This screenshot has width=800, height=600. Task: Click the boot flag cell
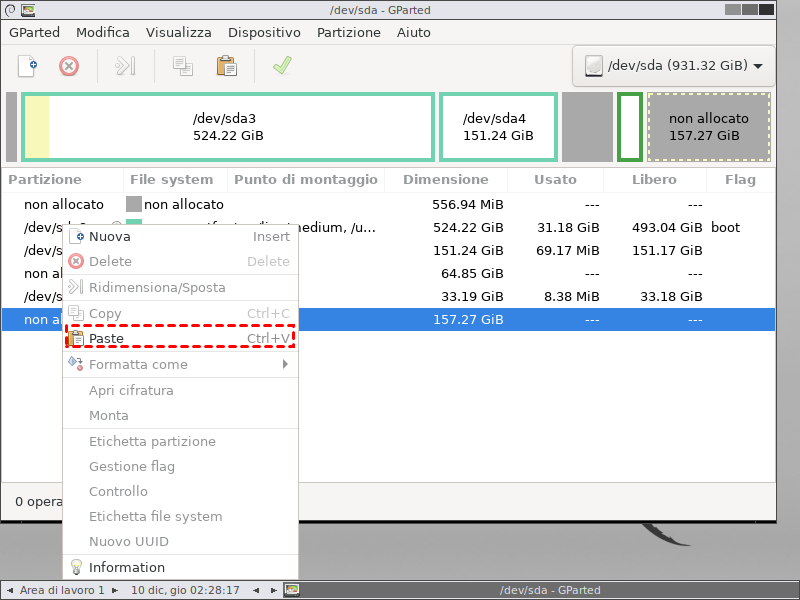pyautogui.click(x=725, y=228)
